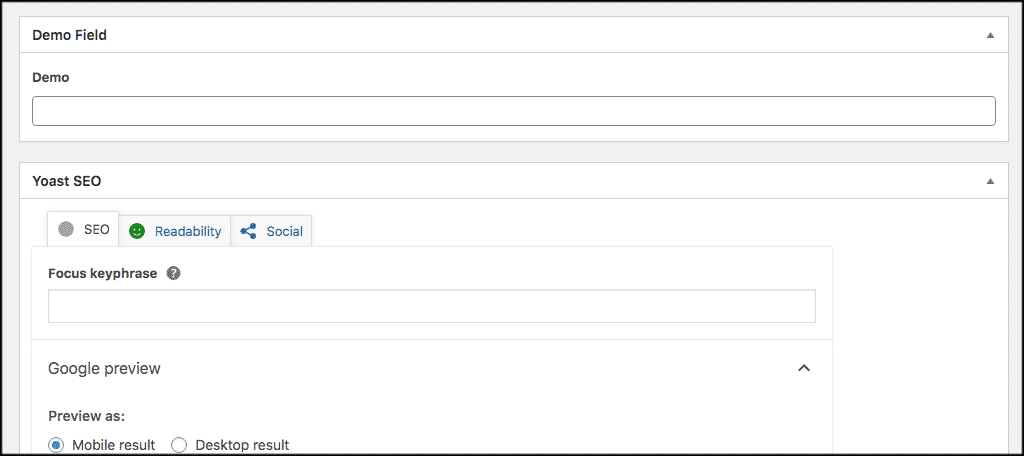Open the Focus keyphrase help icon
The height and width of the screenshot is (456, 1024).
point(173,274)
